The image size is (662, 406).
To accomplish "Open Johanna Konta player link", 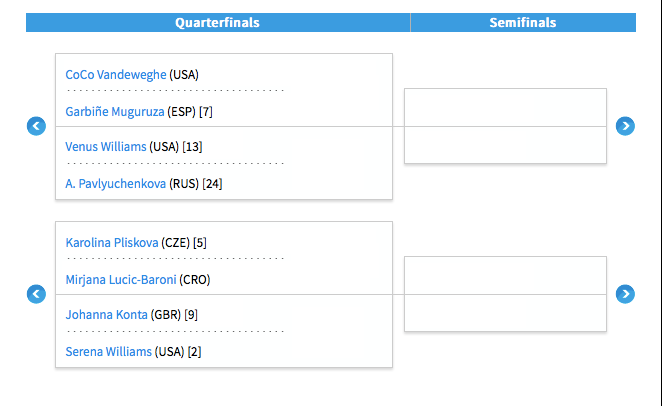I will (x=106, y=315).
